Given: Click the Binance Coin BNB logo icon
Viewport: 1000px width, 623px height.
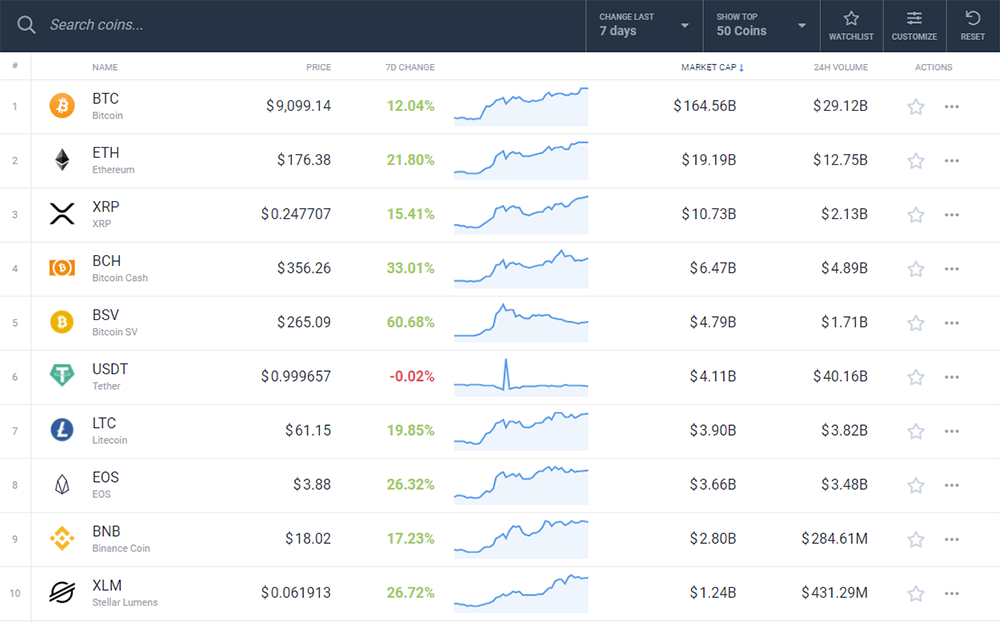Looking at the screenshot, I should click(x=62, y=539).
